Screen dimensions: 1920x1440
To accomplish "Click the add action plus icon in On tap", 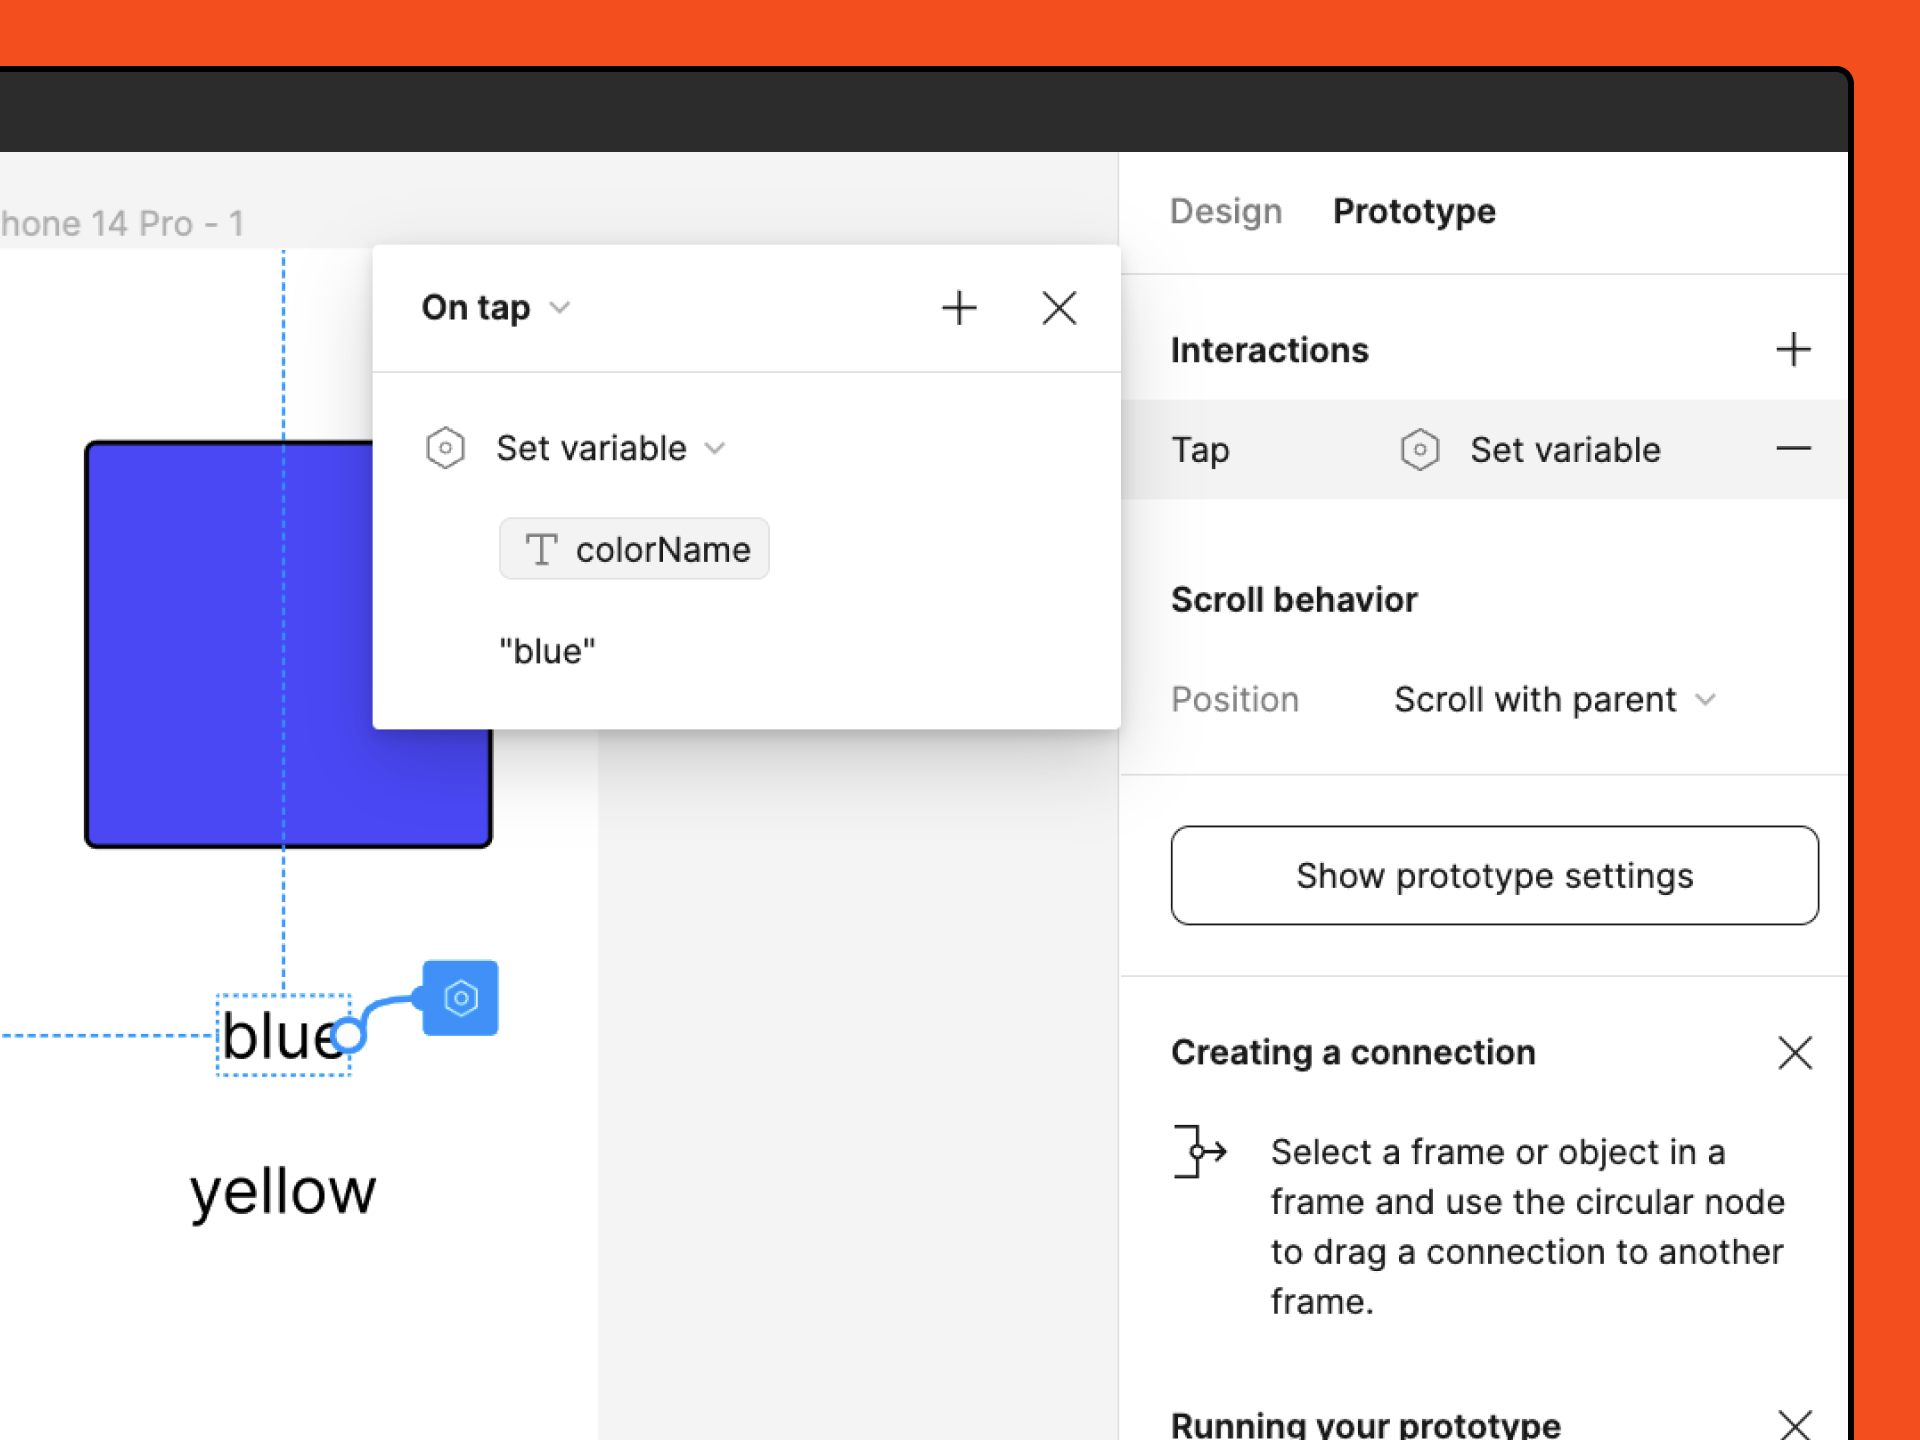I will pyautogui.click(x=962, y=309).
